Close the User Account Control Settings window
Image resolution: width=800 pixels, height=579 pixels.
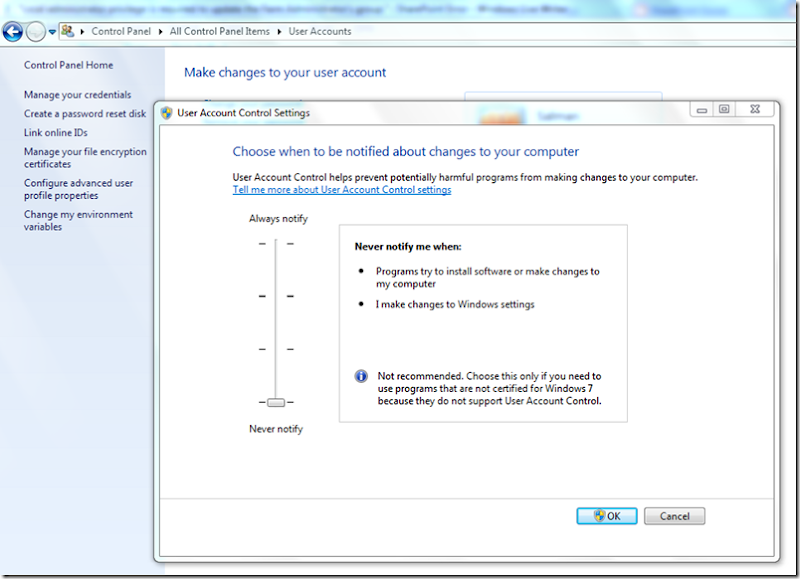(755, 109)
